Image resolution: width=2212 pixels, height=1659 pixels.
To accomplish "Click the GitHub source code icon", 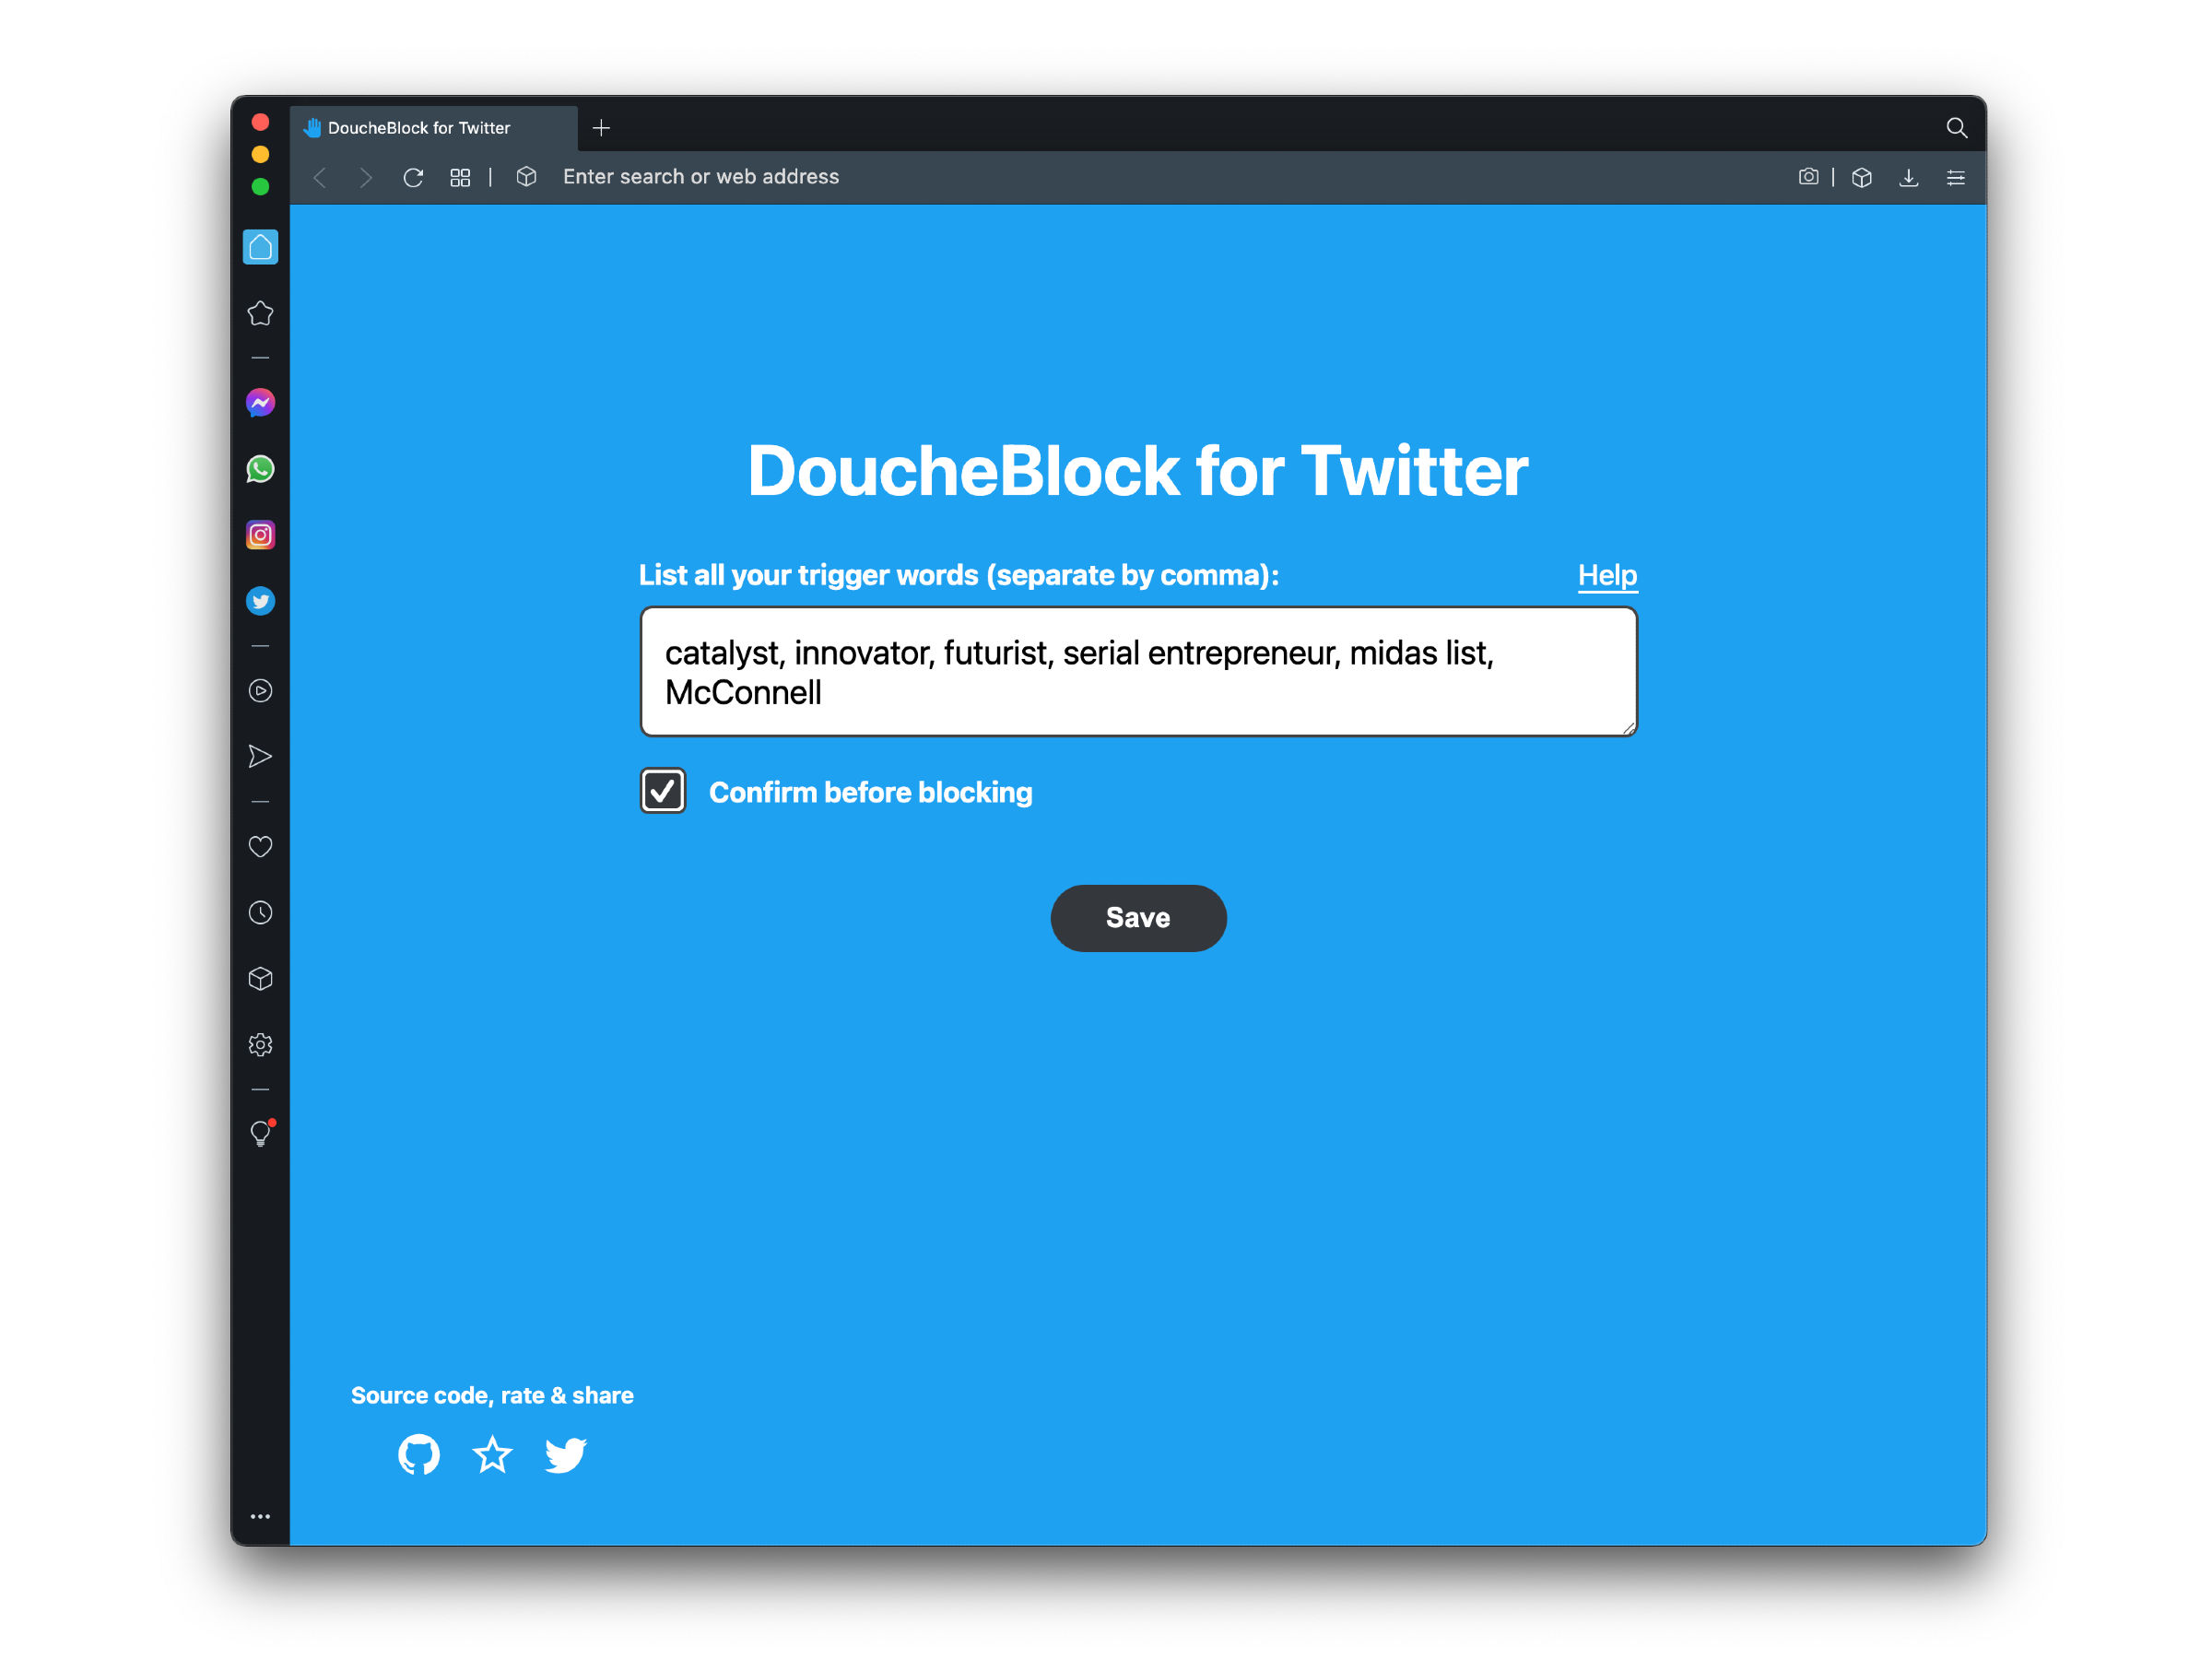I will pyautogui.click(x=418, y=1455).
